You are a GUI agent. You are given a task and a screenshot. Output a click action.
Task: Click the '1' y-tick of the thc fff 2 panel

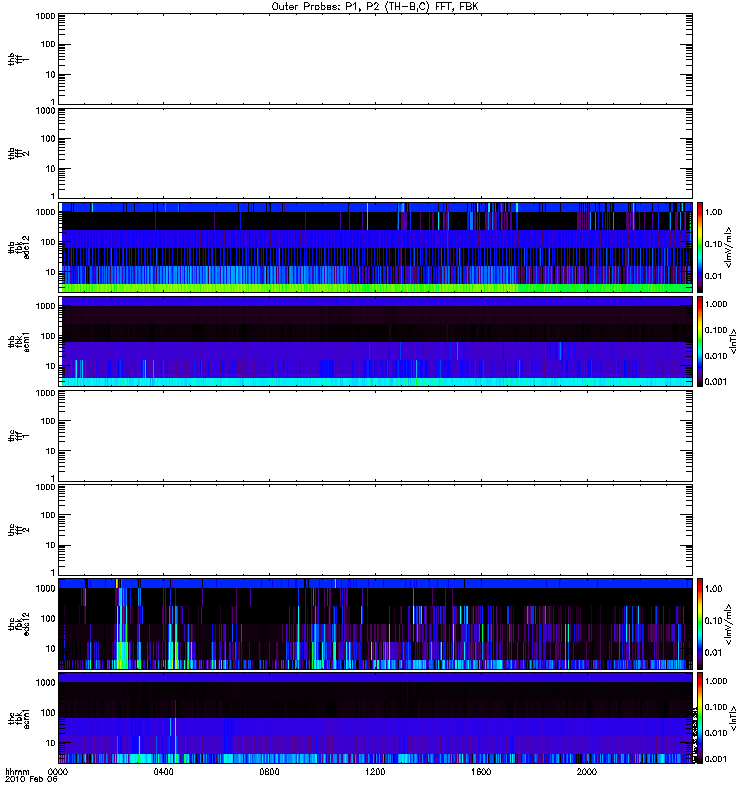tap(53, 572)
